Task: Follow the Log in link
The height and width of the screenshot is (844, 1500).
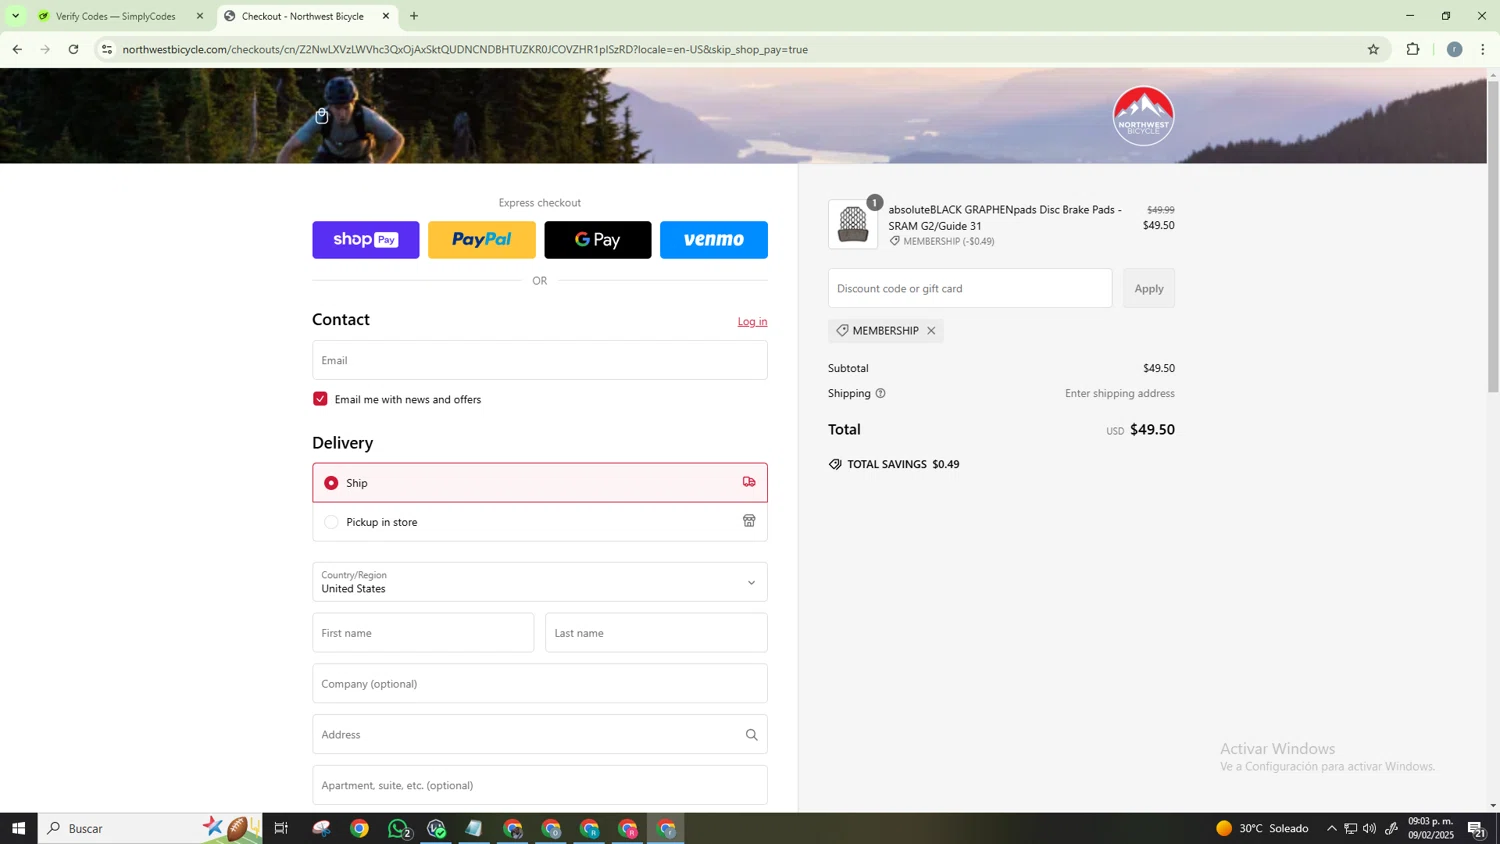Action: point(752,322)
